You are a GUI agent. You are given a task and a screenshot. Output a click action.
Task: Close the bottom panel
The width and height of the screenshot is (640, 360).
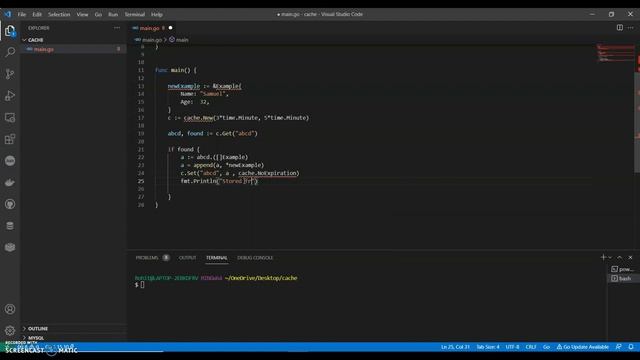coord(630,258)
